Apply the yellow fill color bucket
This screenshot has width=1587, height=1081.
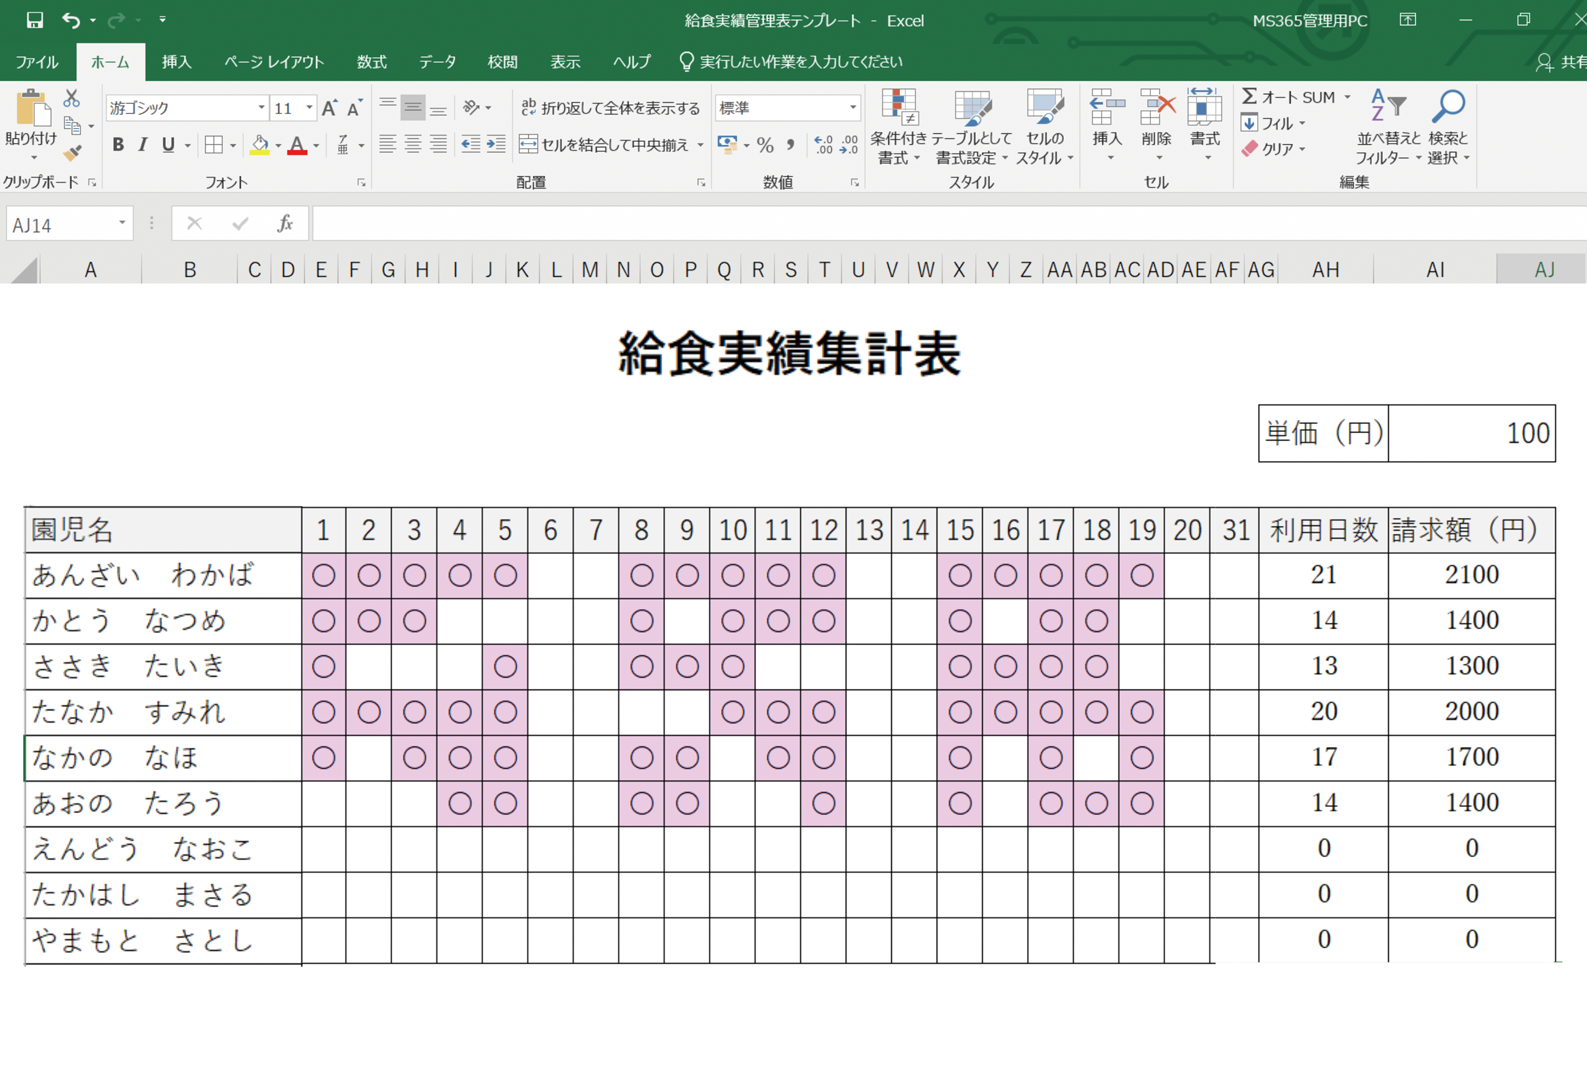pyautogui.click(x=259, y=146)
